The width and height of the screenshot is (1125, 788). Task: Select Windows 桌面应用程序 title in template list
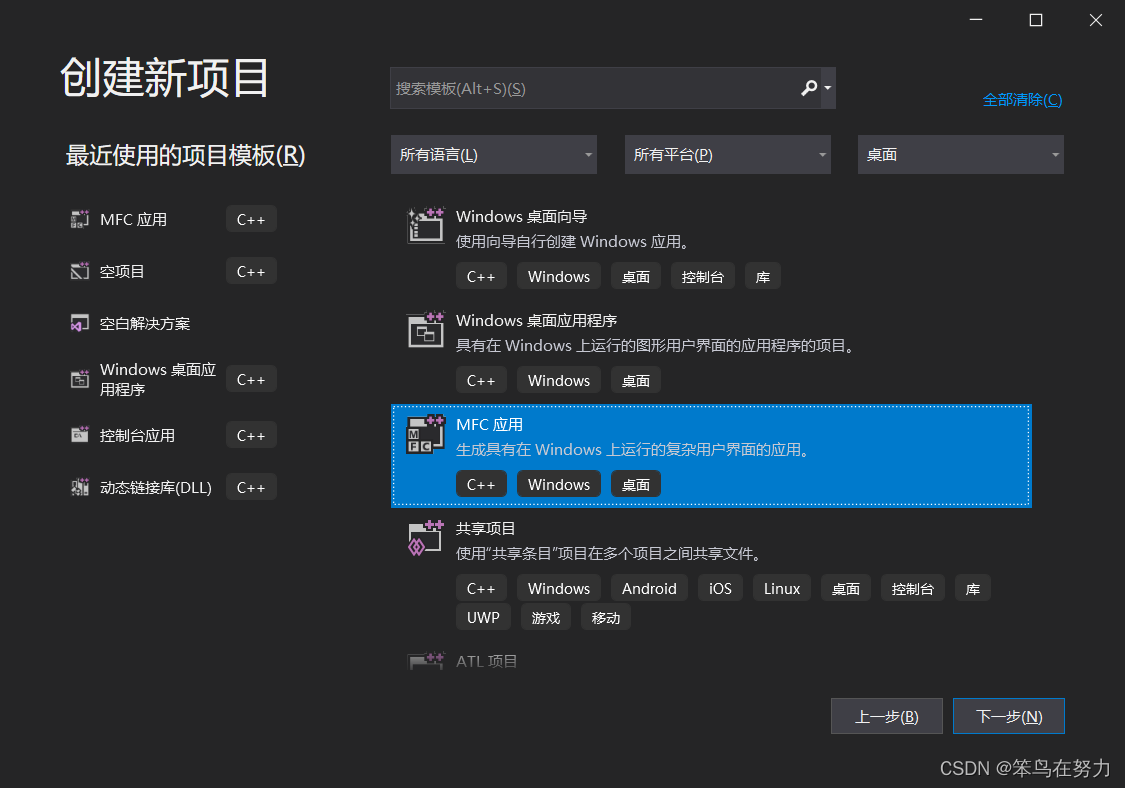(x=537, y=321)
